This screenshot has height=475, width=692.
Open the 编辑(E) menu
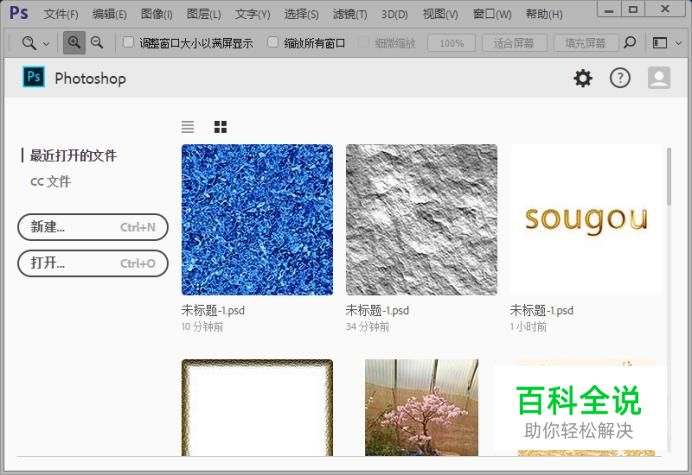point(109,14)
